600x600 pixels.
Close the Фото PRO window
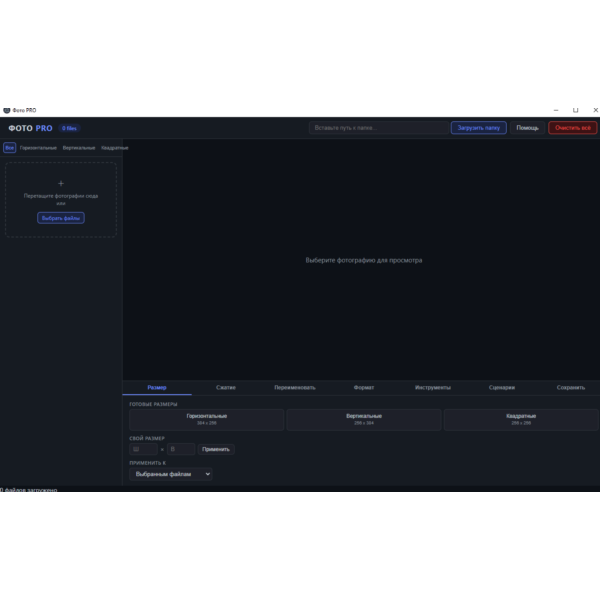point(595,110)
